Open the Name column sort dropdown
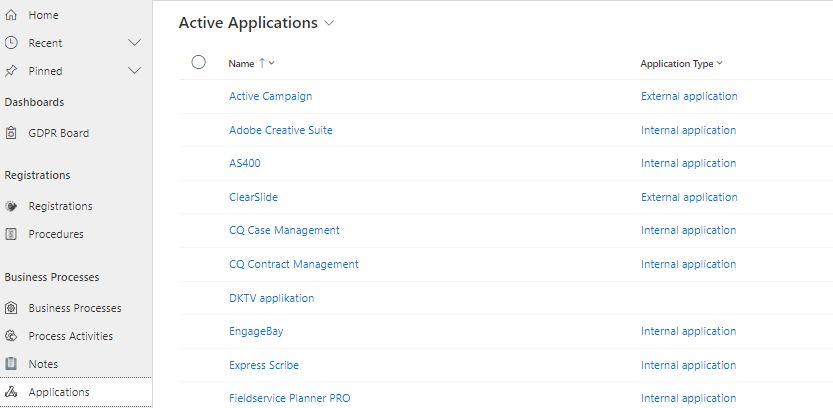The width and height of the screenshot is (833, 408). (272, 63)
